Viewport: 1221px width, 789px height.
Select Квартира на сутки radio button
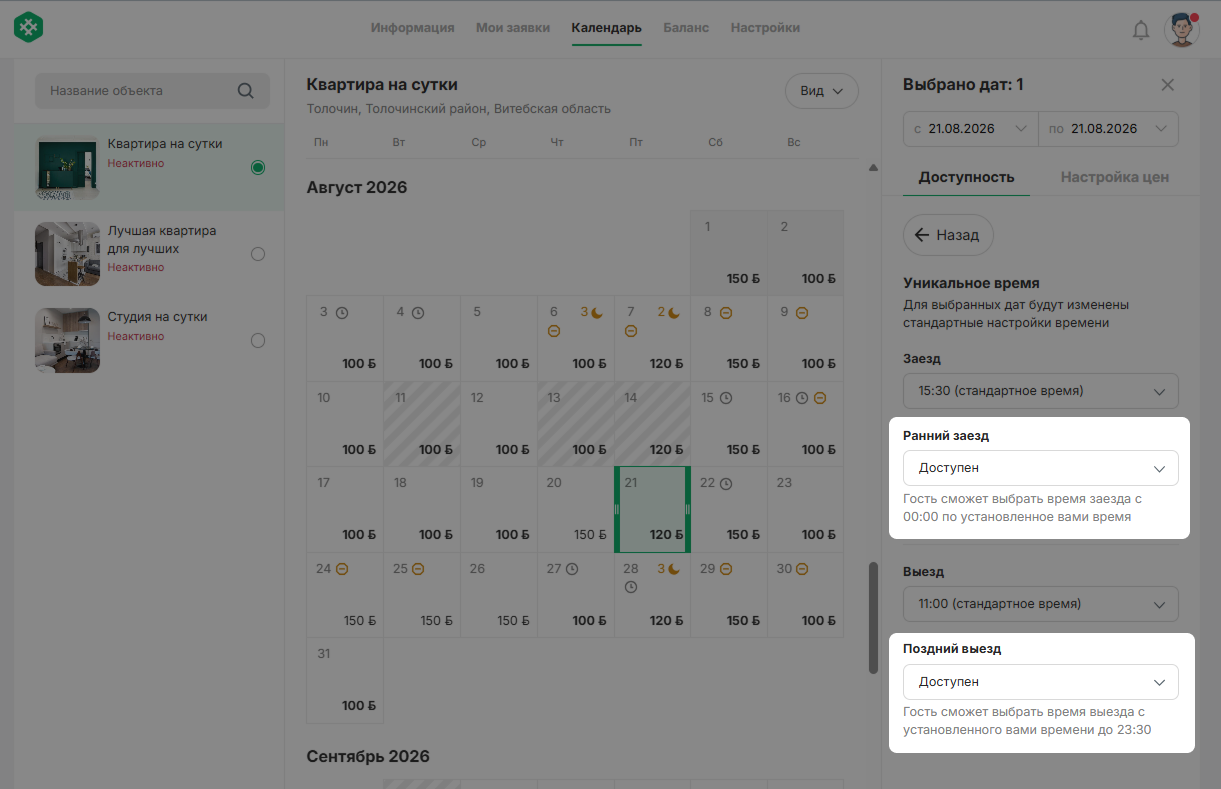(x=258, y=167)
